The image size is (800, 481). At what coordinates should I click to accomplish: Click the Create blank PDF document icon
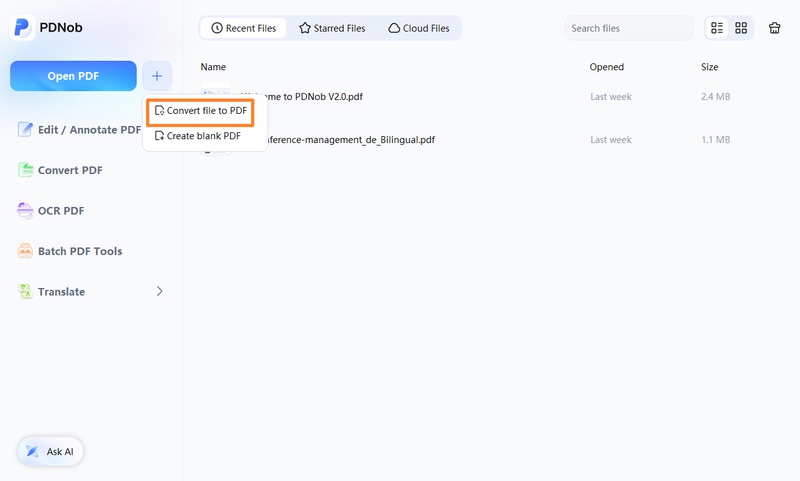[x=159, y=136]
